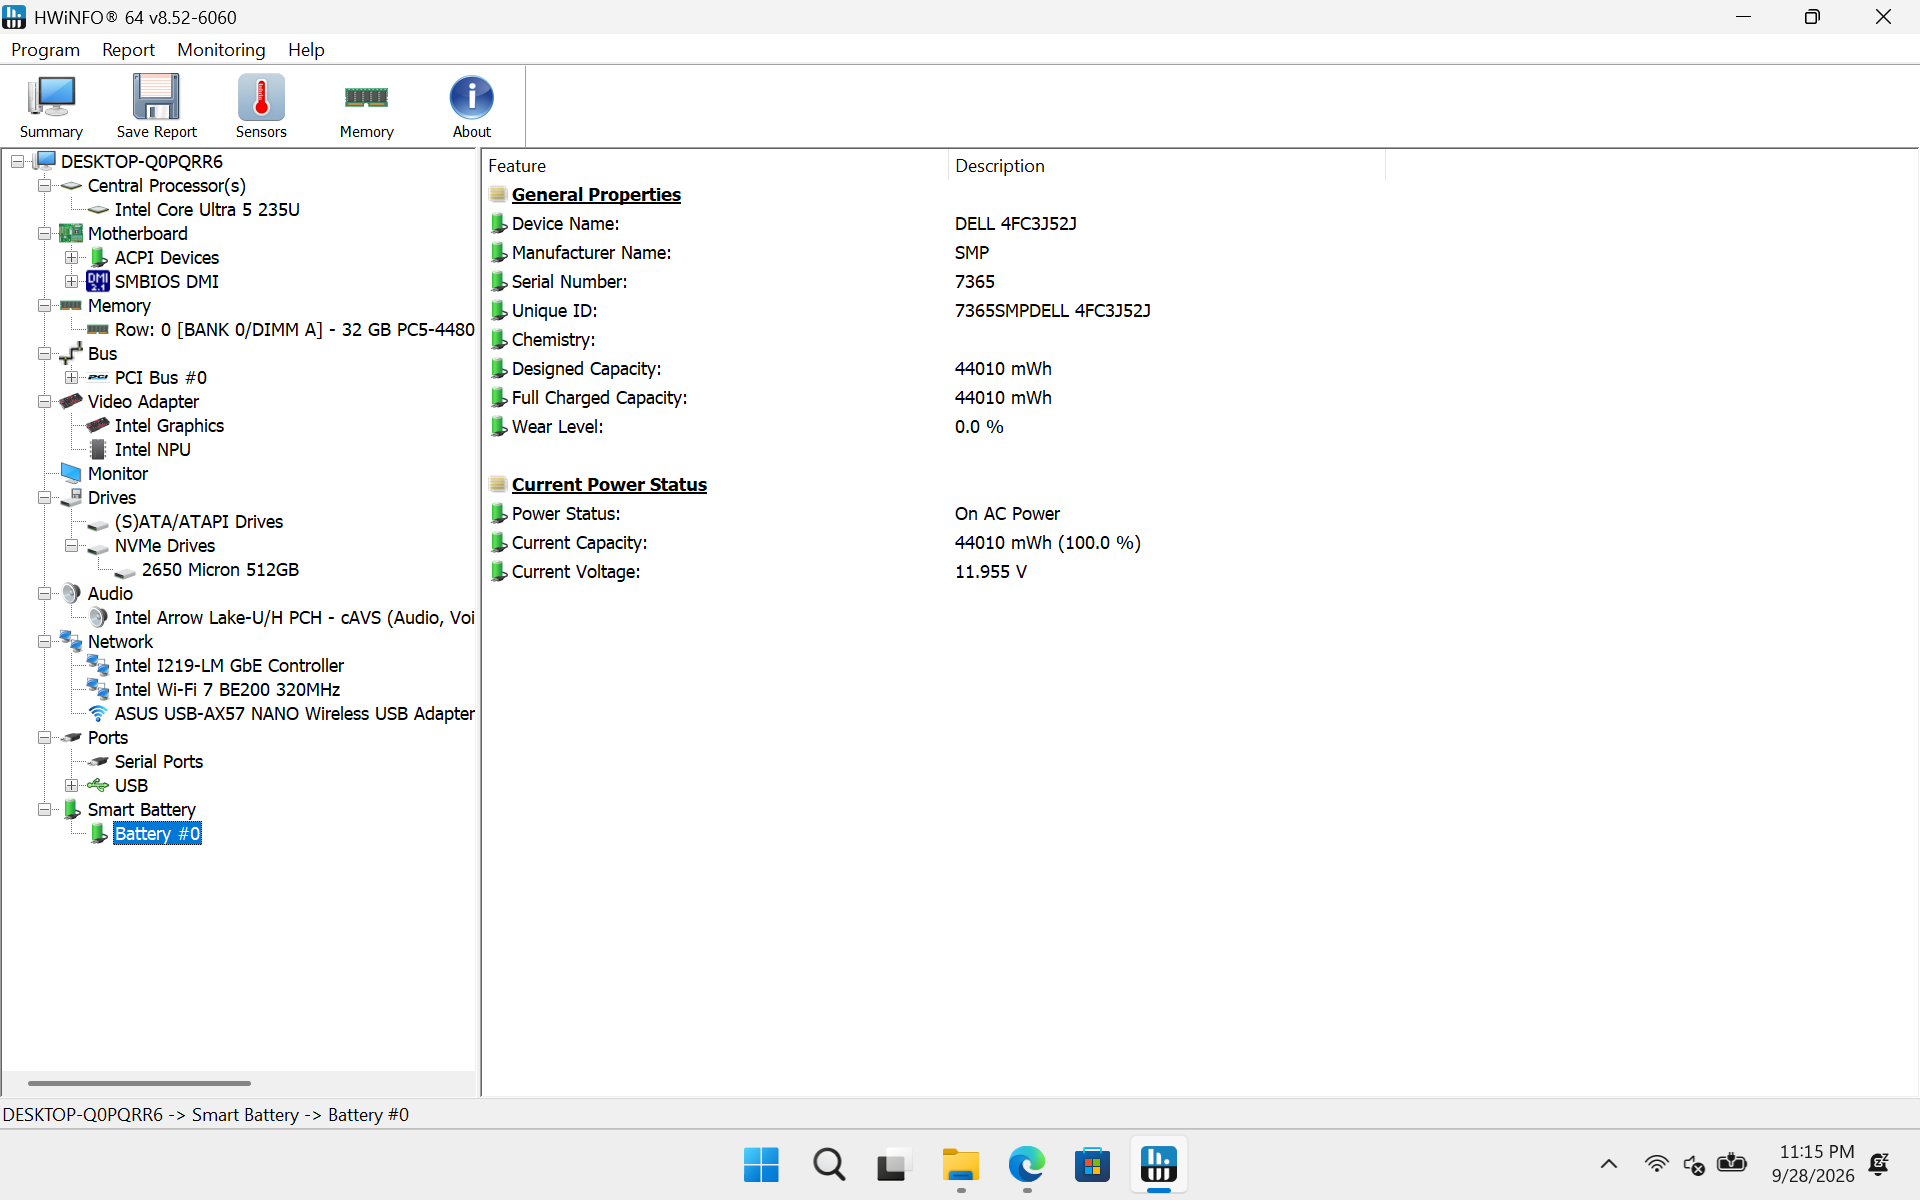Click the tree horizontal scrollbar thumb
This screenshot has height=1200, width=1920.
coord(139,1083)
